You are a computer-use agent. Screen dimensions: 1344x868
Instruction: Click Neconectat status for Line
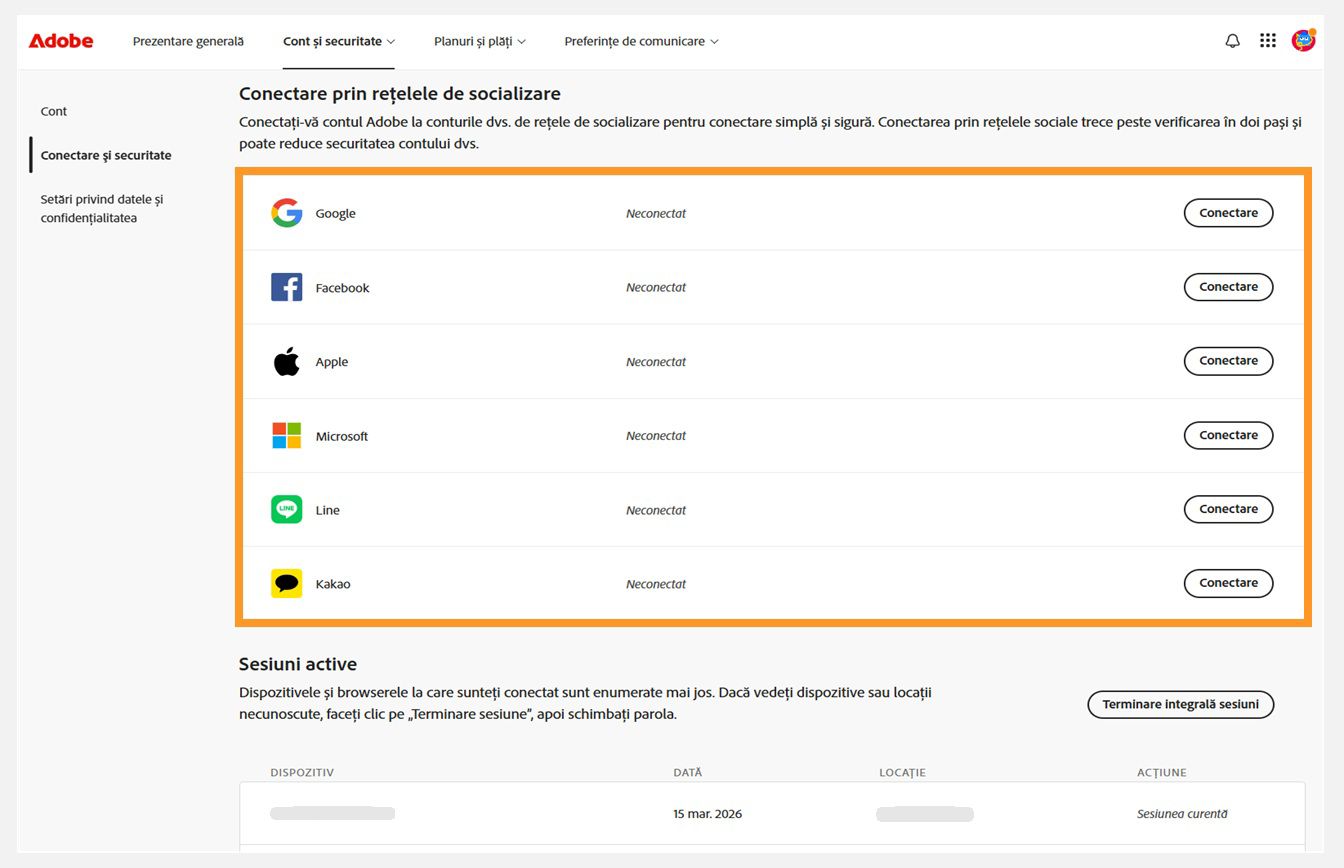(x=656, y=510)
